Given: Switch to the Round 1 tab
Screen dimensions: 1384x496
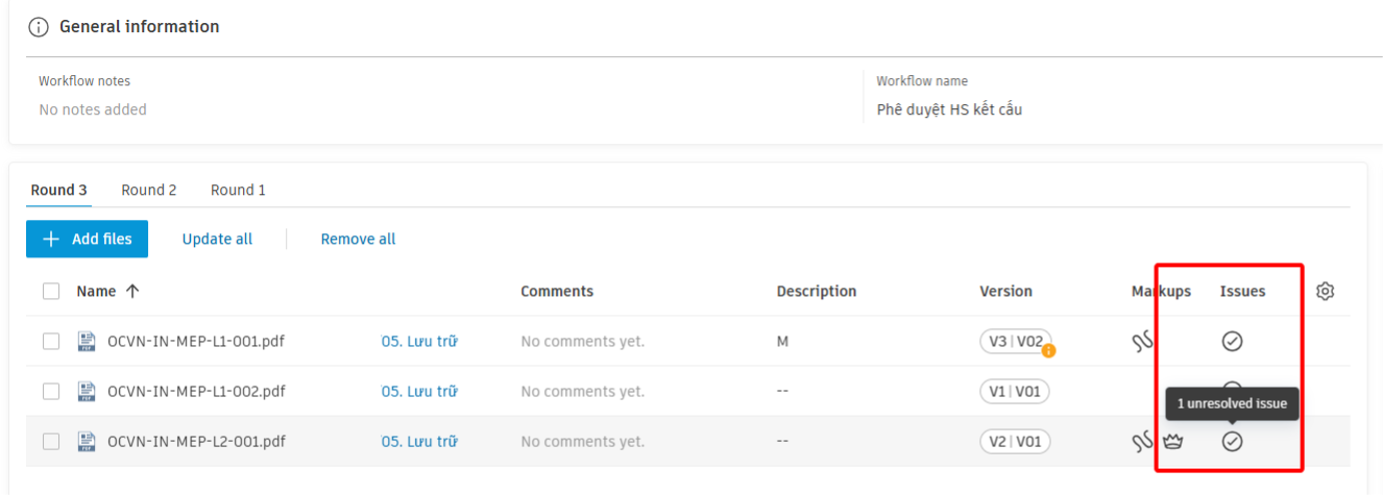Looking at the screenshot, I should tap(238, 190).
